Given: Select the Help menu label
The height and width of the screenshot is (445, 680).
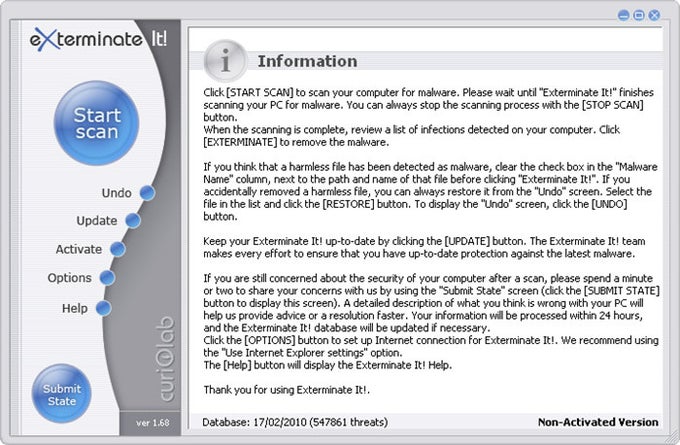Looking at the screenshot, I should tap(75, 308).
